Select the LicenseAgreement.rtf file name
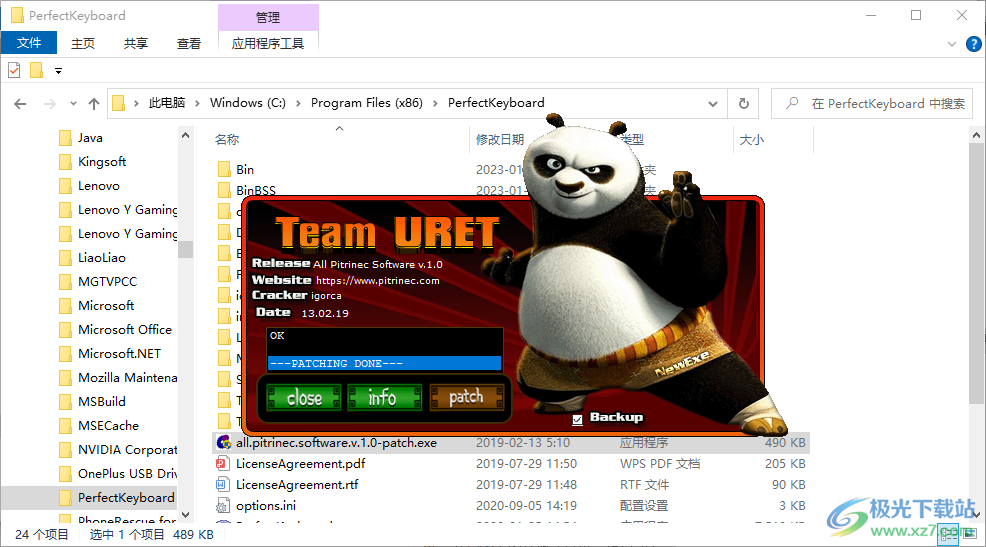This screenshot has width=986, height=547. 297,484
